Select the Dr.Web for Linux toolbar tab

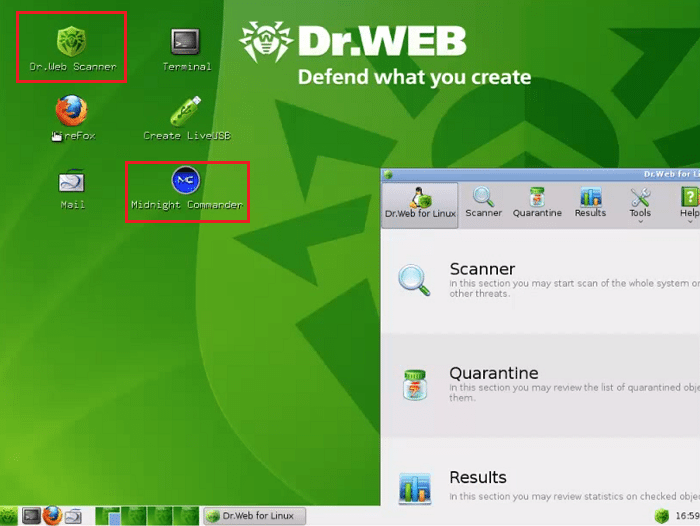[x=420, y=205]
